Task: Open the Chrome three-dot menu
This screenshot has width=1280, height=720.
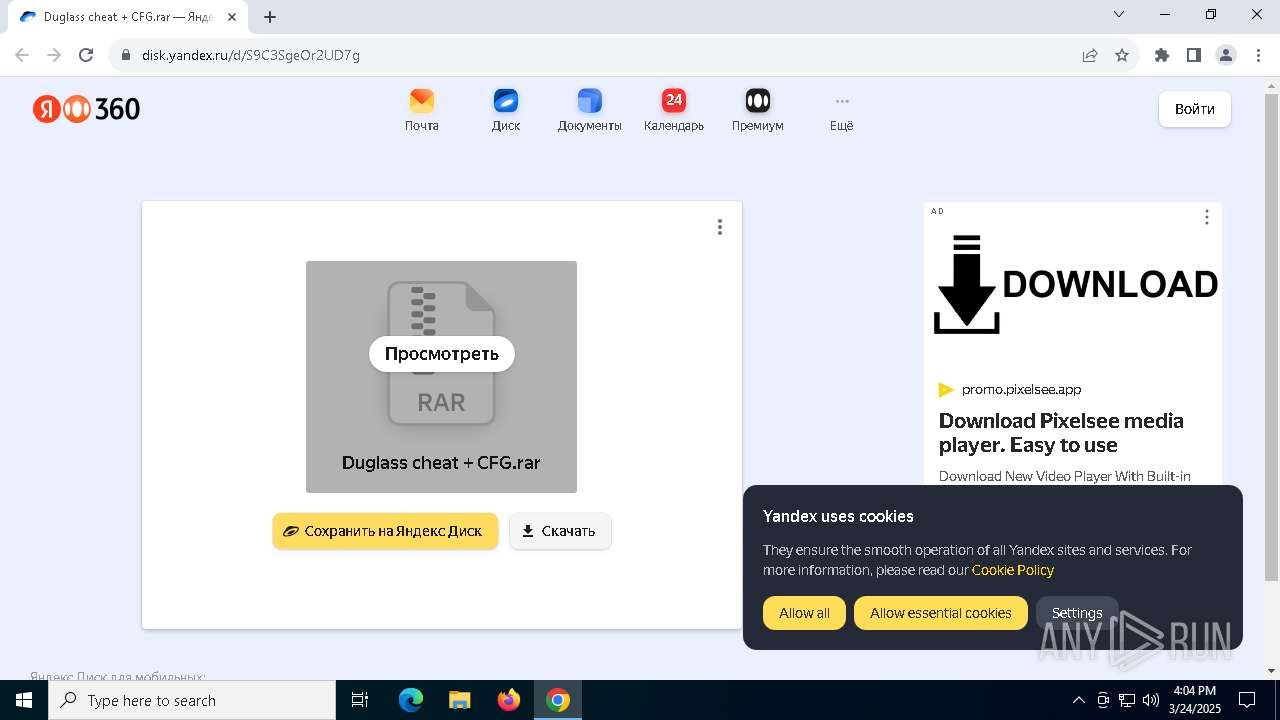Action: coord(1258,55)
